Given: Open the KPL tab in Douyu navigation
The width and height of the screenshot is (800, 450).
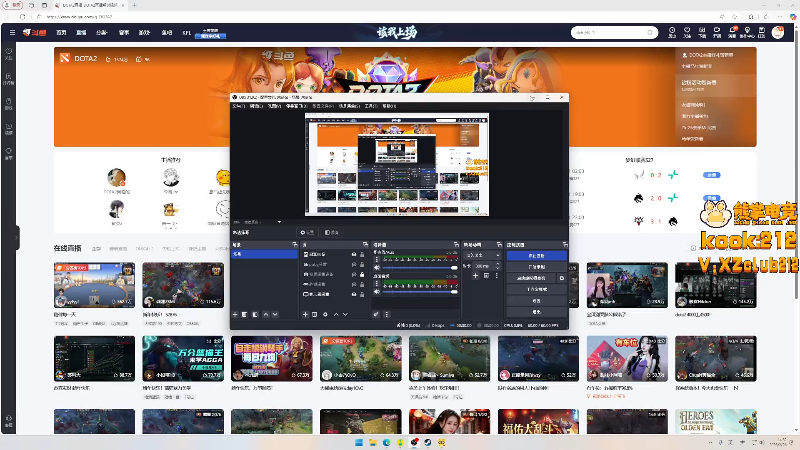Looking at the screenshot, I should (187, 33).
